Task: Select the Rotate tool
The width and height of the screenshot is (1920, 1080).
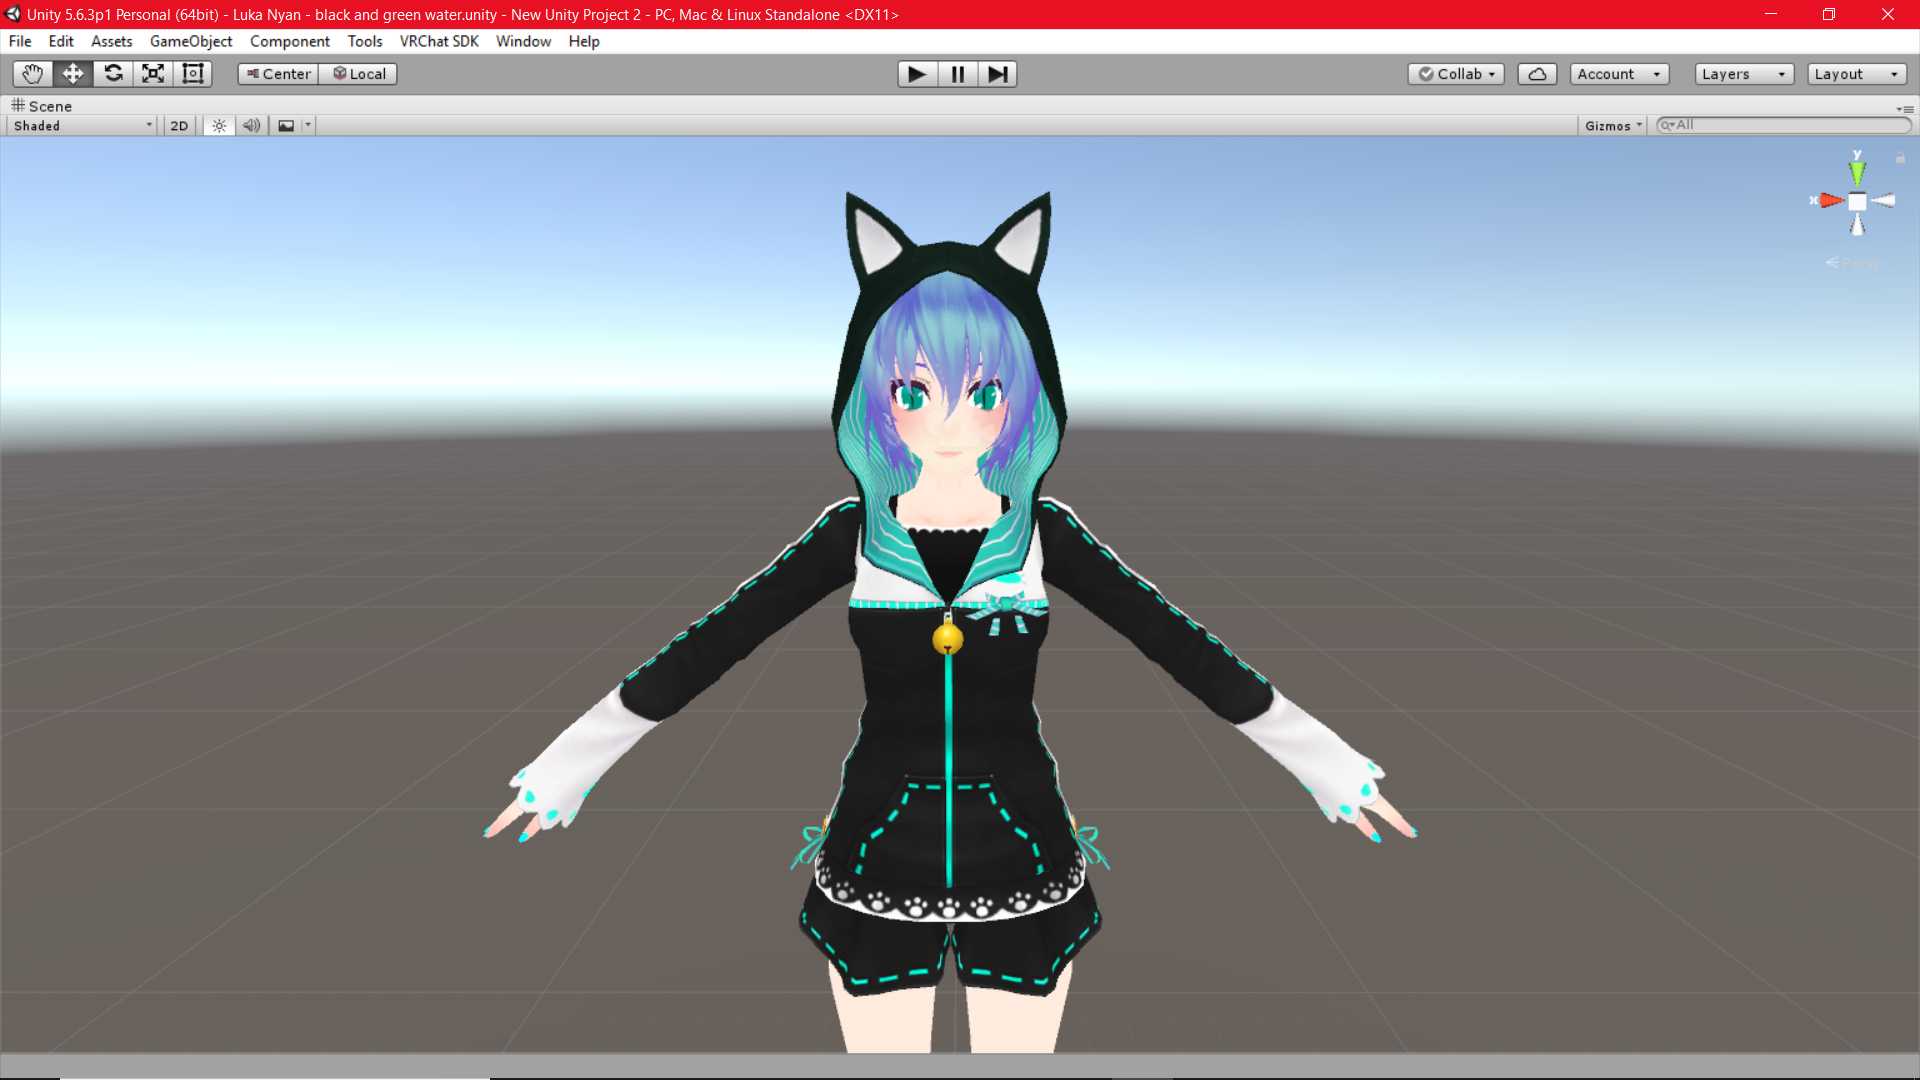Action: (x=112, y=73)
